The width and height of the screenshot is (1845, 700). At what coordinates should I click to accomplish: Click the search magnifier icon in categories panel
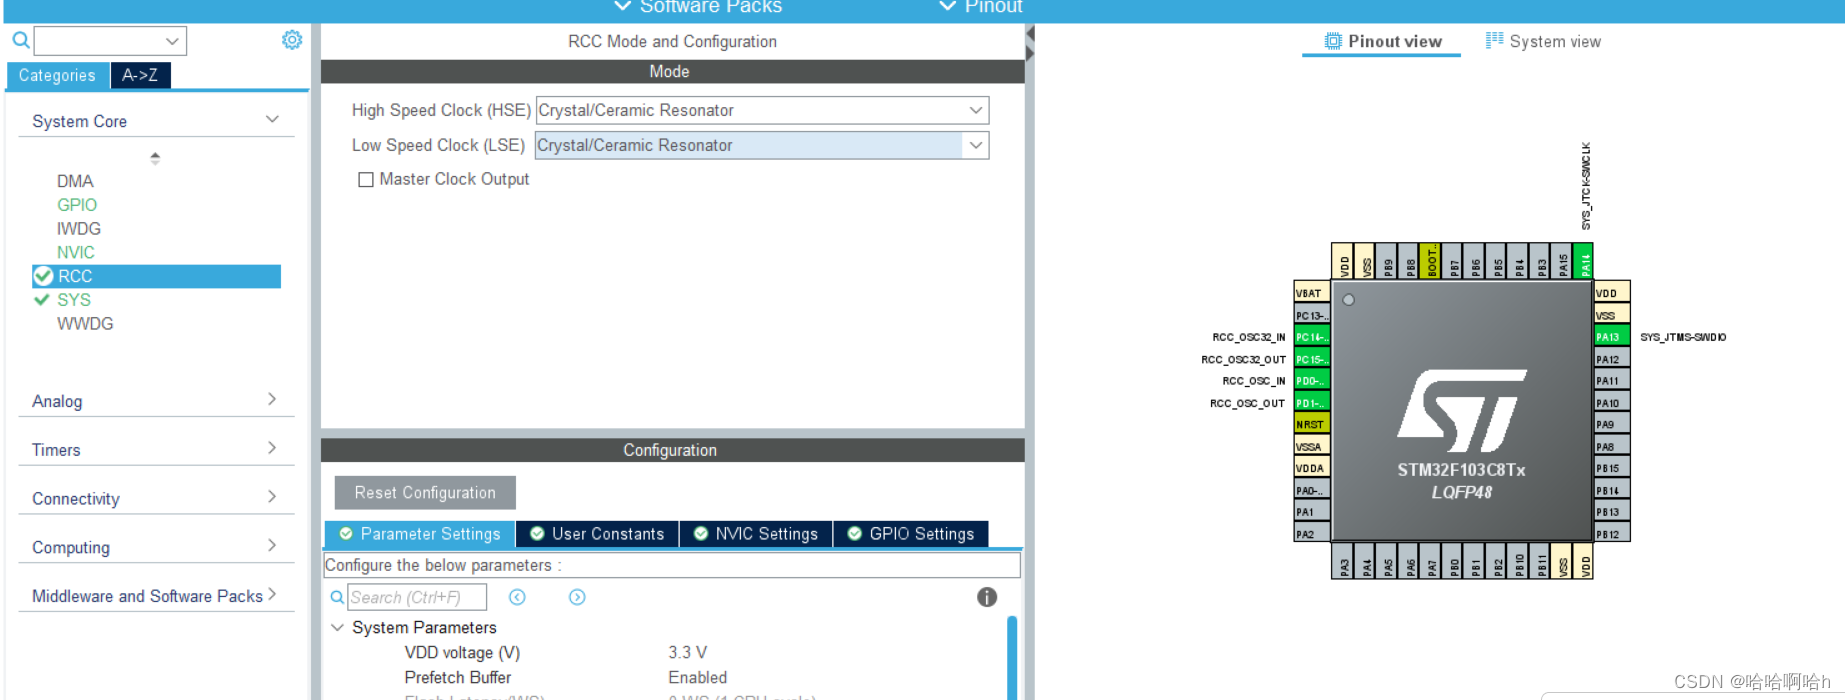click(x=20, y=40)
